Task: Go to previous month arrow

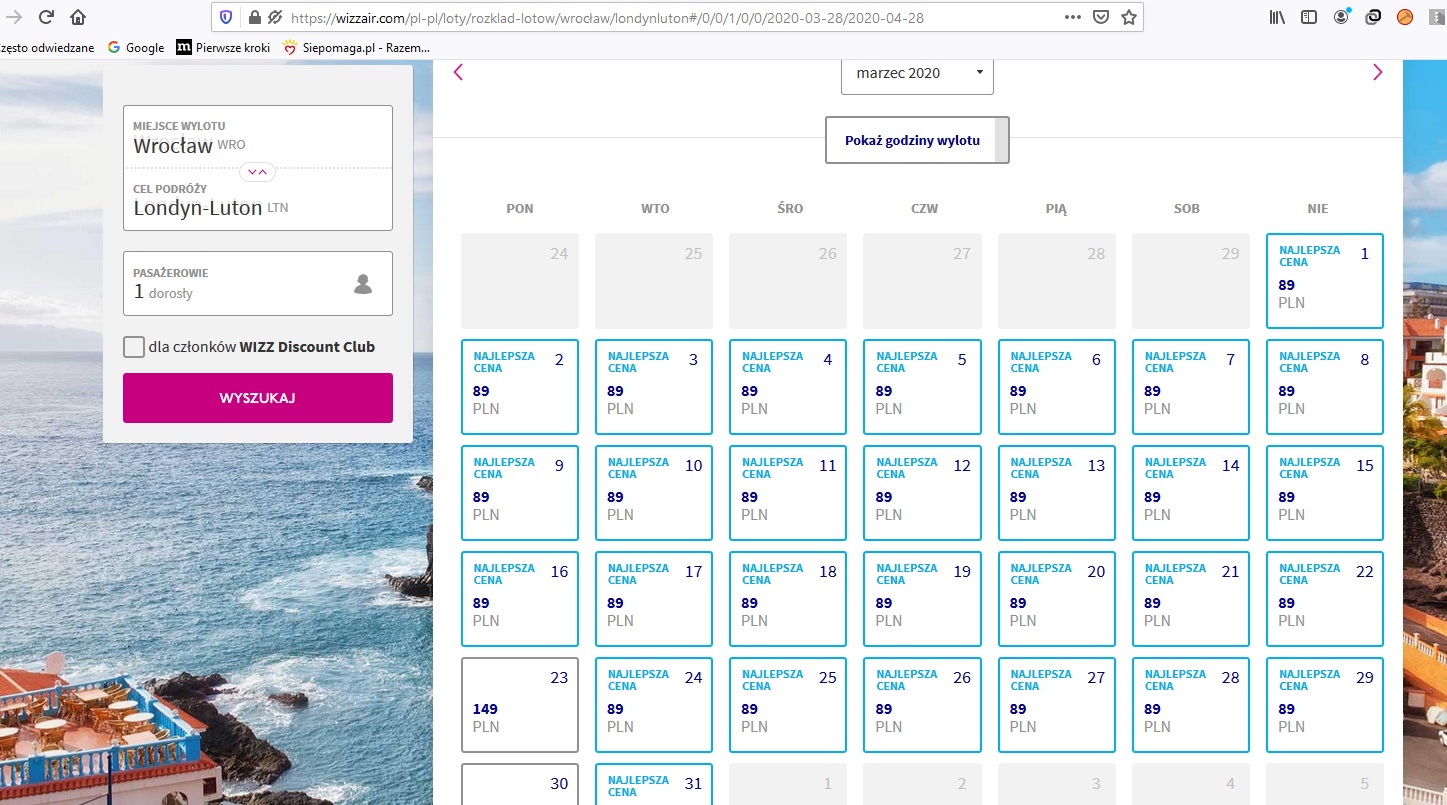Action: coord(458,72)
